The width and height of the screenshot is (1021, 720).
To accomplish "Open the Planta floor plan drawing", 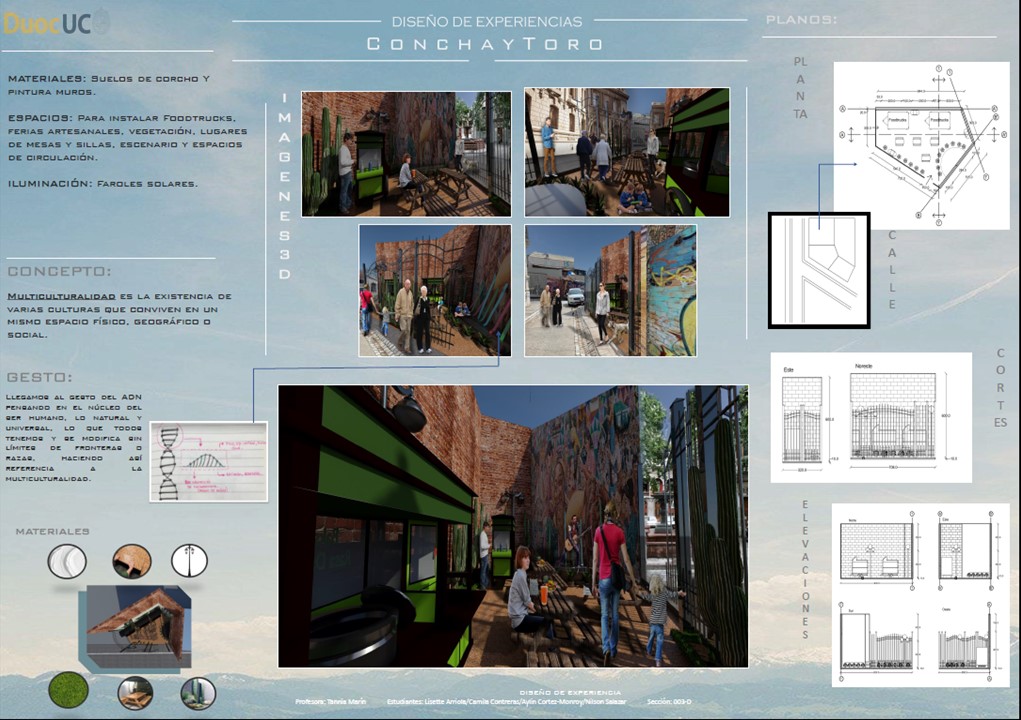I will coord(907,146).
